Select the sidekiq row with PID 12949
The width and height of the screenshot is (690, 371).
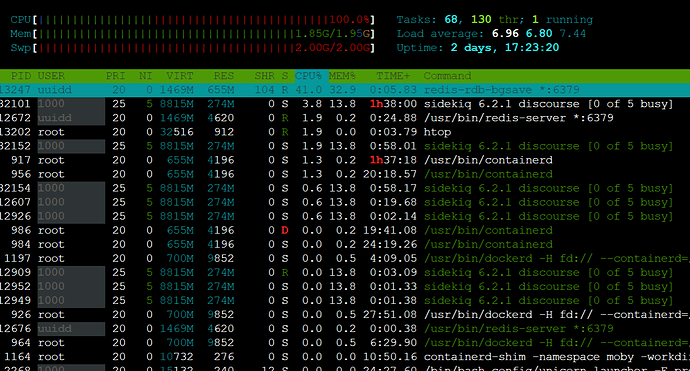[345, 301]
